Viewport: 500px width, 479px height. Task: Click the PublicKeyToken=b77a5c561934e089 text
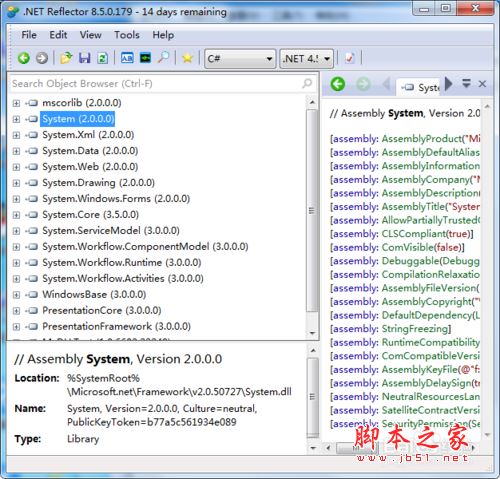tap(152, 422)
